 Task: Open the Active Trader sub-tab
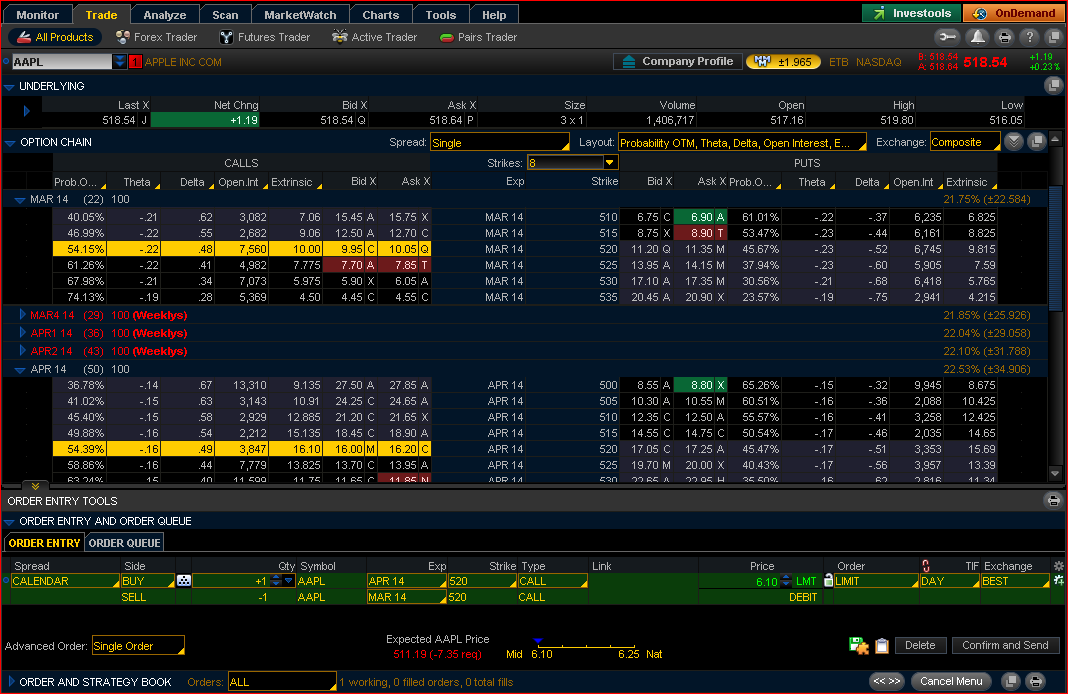[375, 37]
